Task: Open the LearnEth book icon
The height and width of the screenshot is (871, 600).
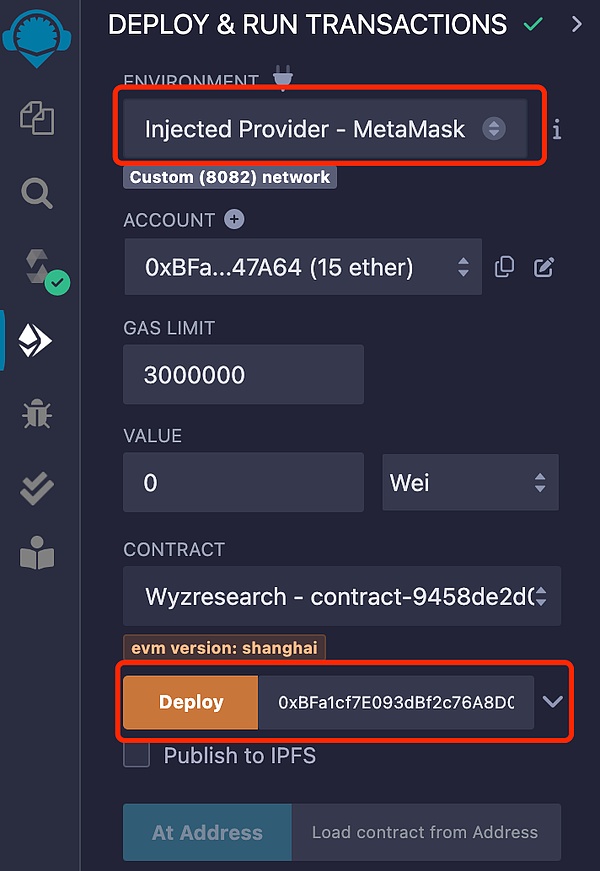Action: click(37, 556)
